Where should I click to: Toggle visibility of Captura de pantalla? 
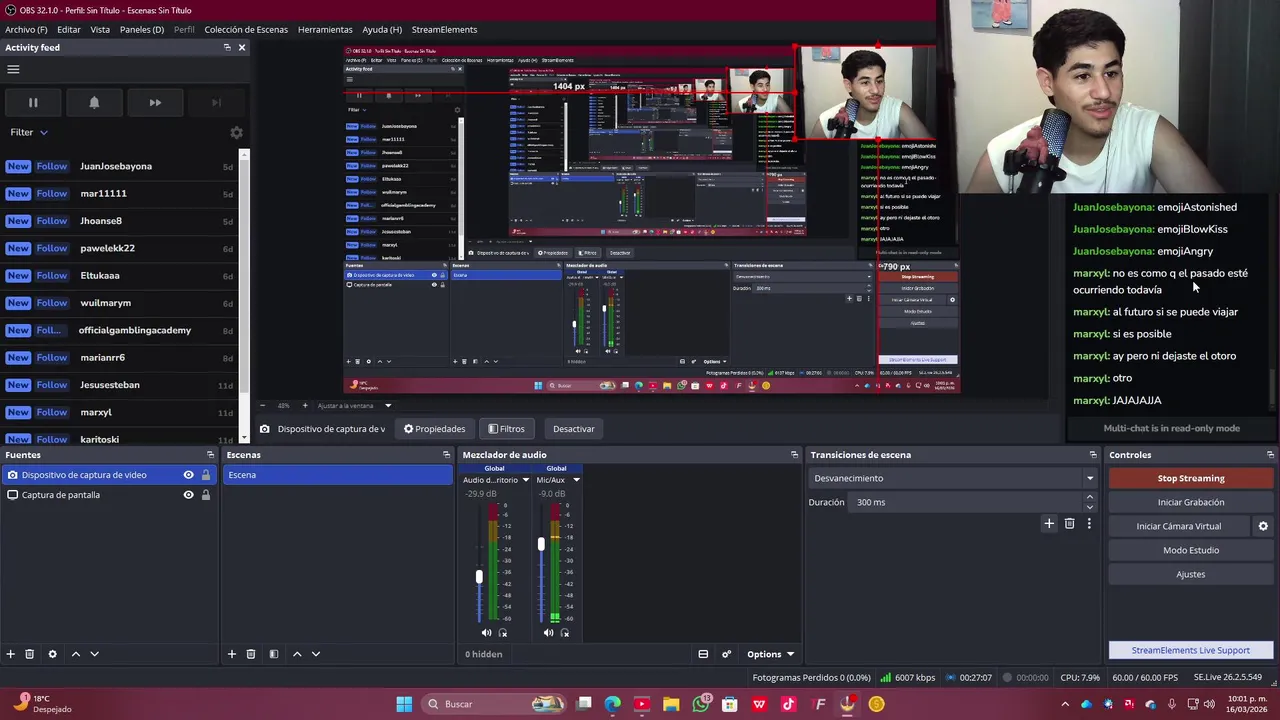[x=188, y=495]
